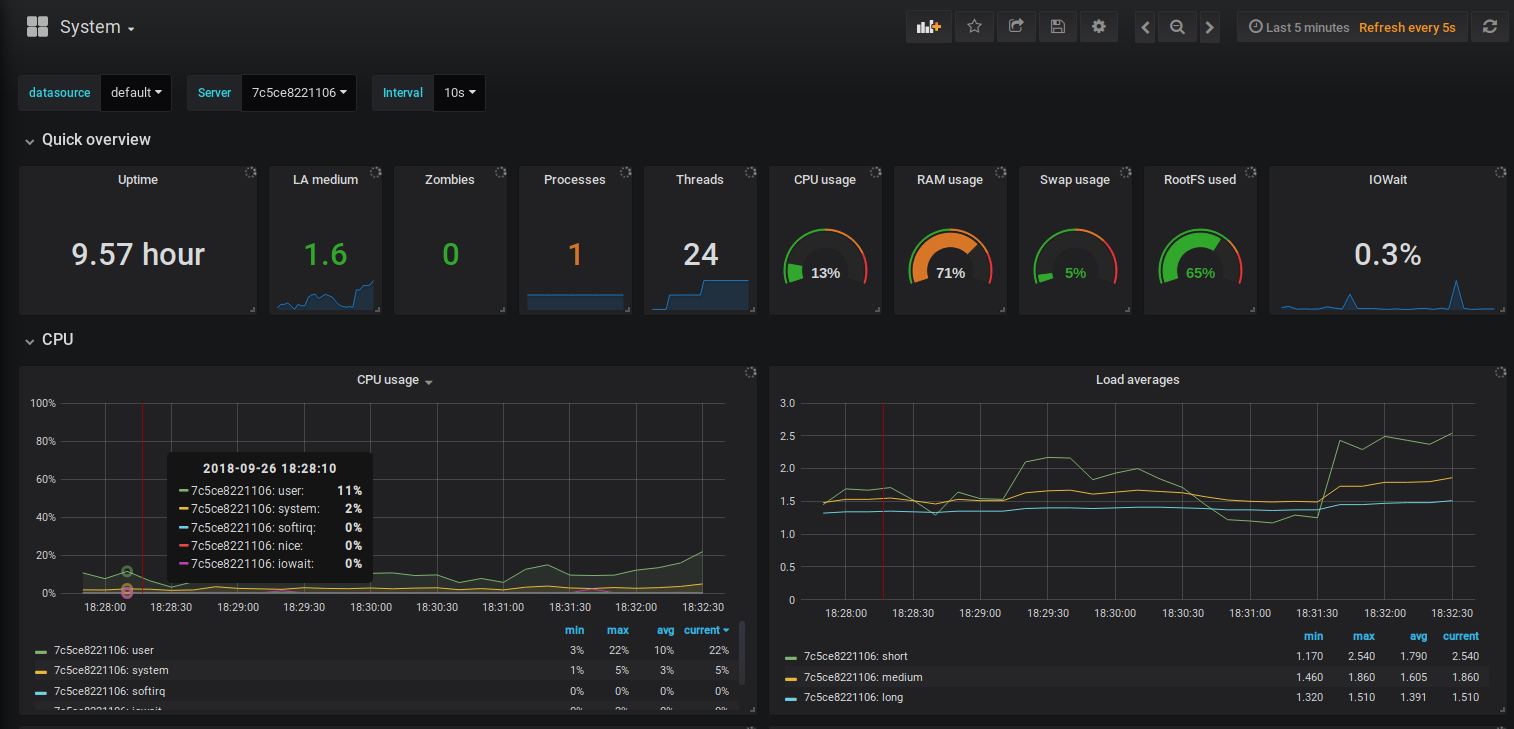Click the Refresh every 5s link
This screenshot has width=1514, height=729.
click(x=1408, y=27)
